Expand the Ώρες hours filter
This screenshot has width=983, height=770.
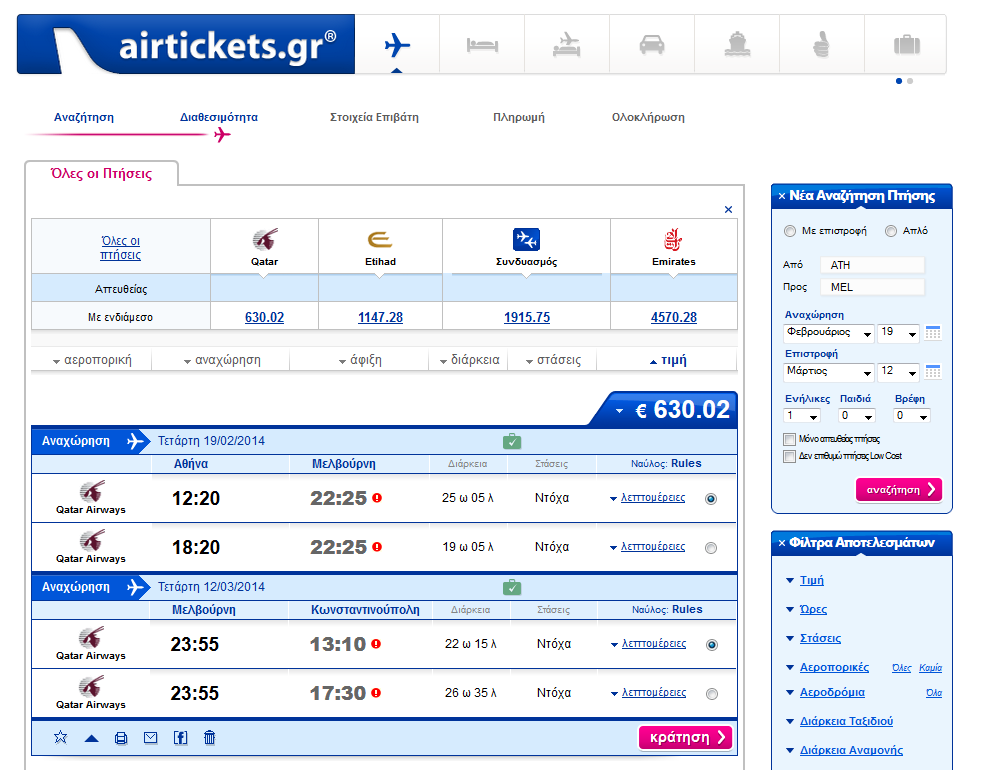[813, 609]
